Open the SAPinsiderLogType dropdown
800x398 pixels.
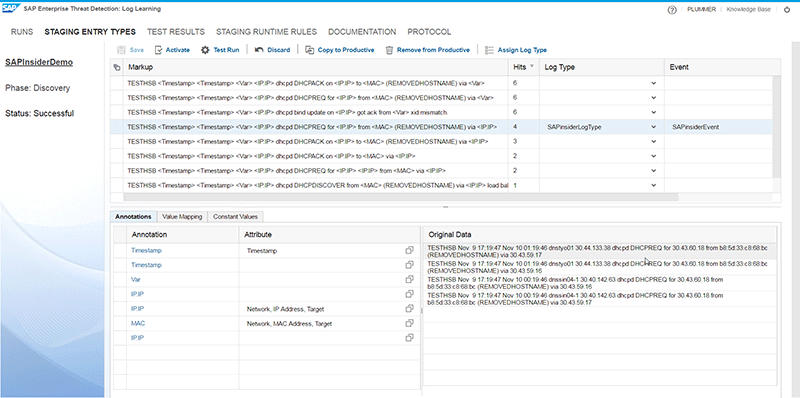click(x=654, y=127)
